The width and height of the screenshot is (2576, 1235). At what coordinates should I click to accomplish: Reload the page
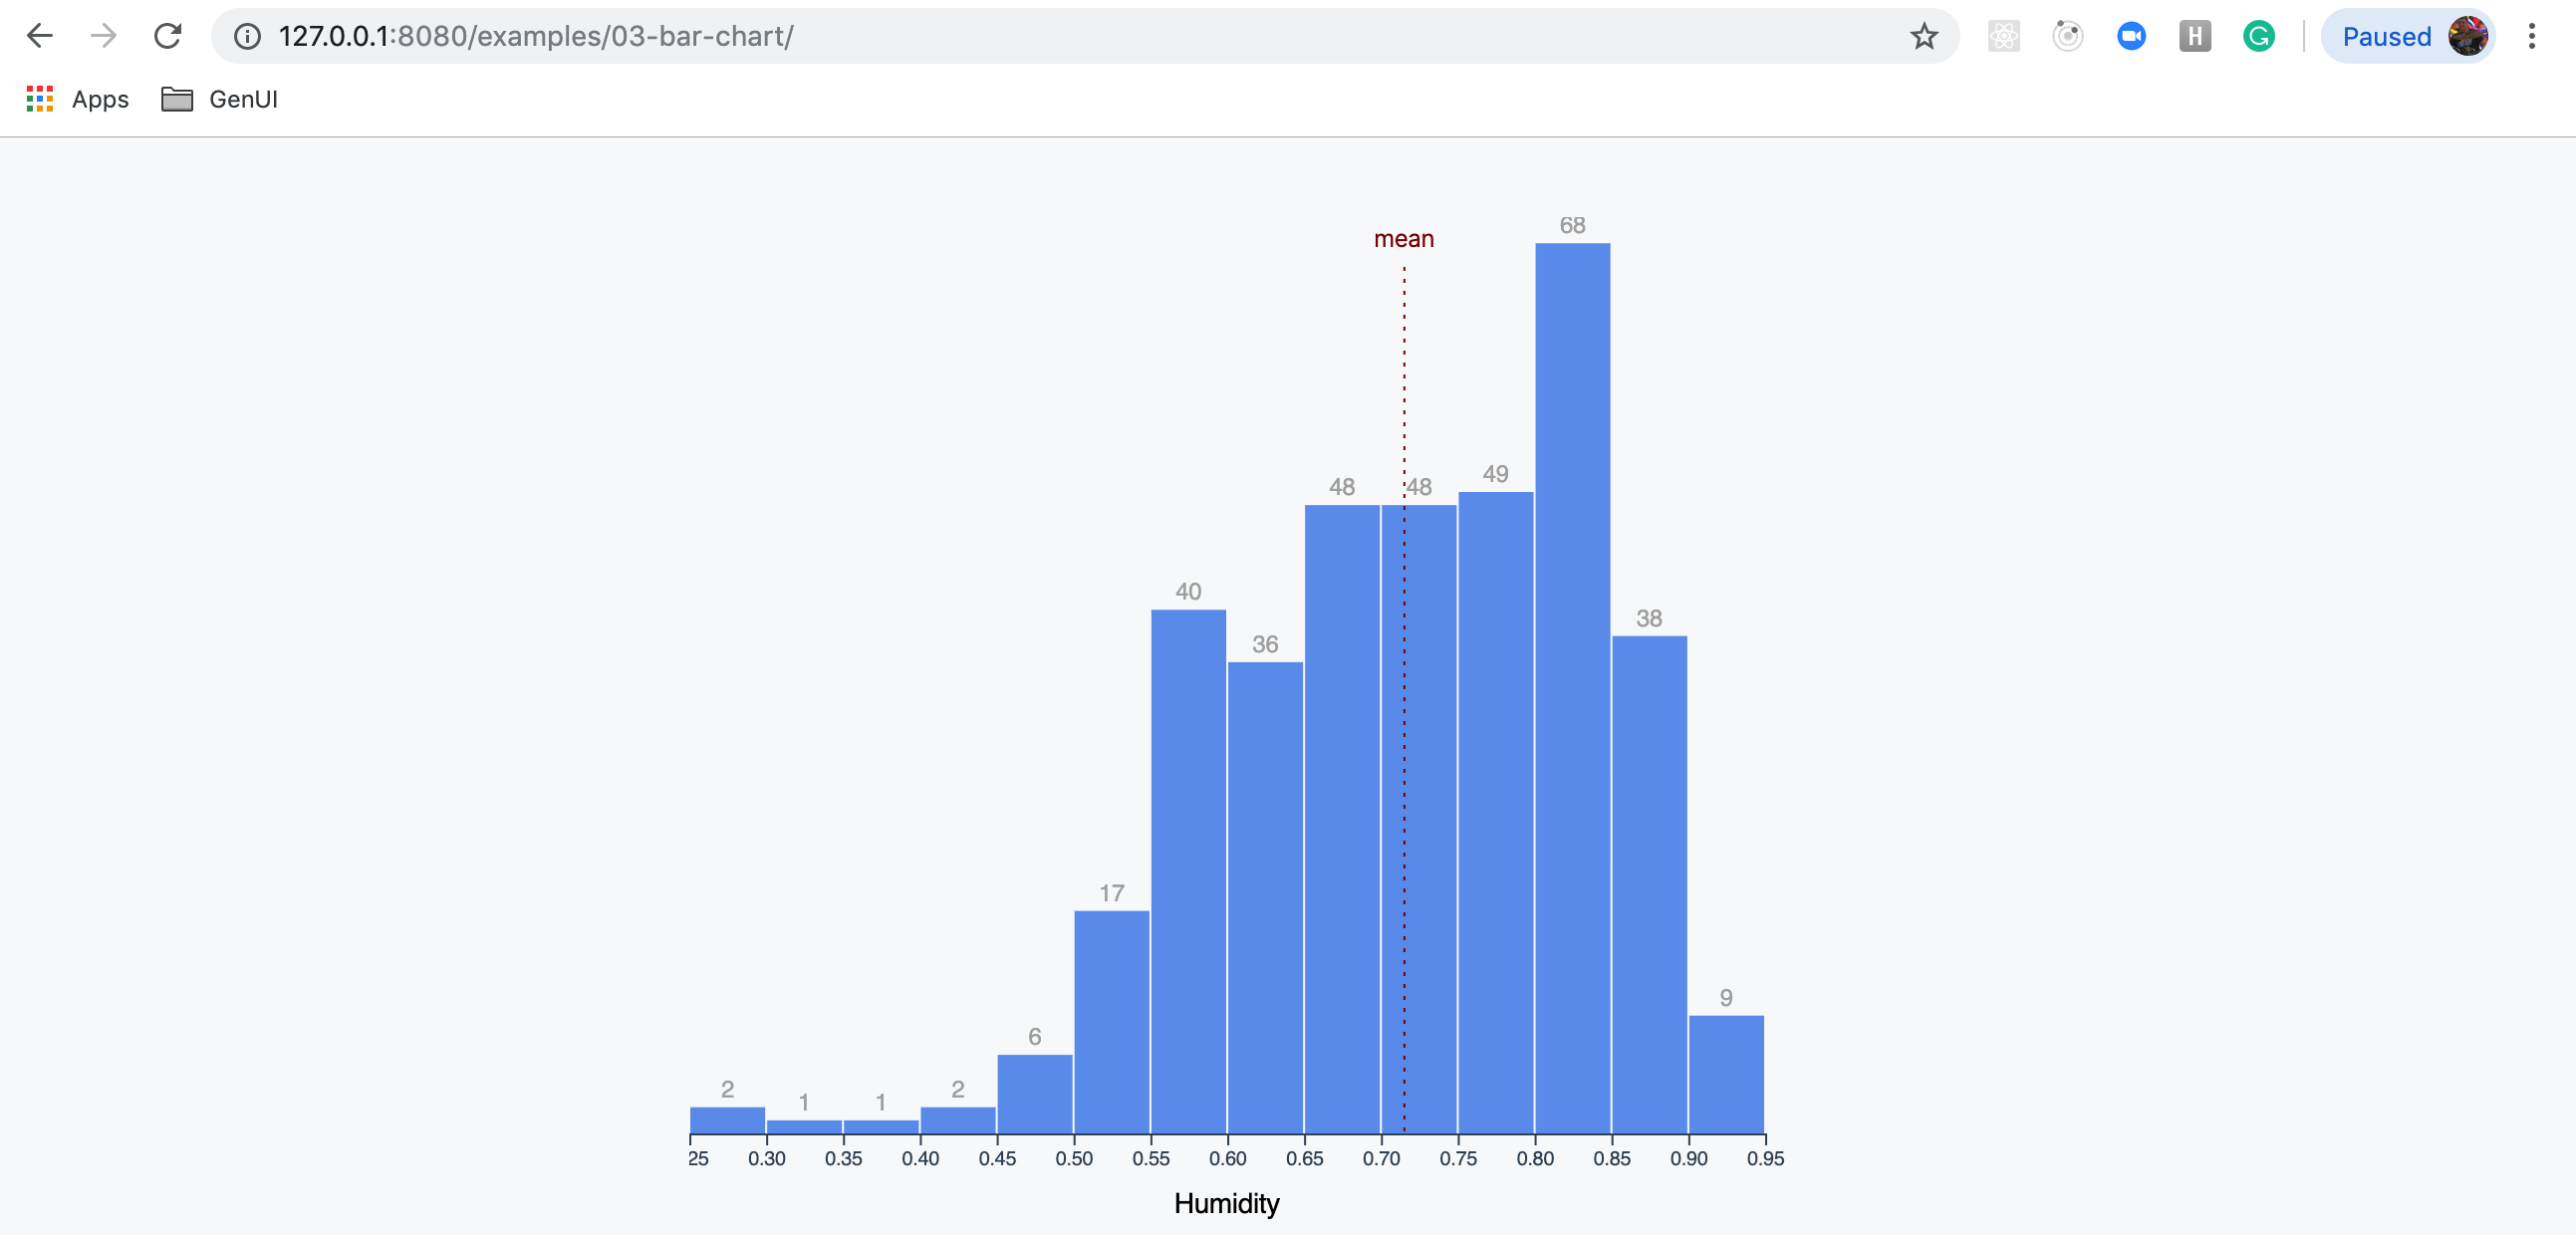click(167, 36)
